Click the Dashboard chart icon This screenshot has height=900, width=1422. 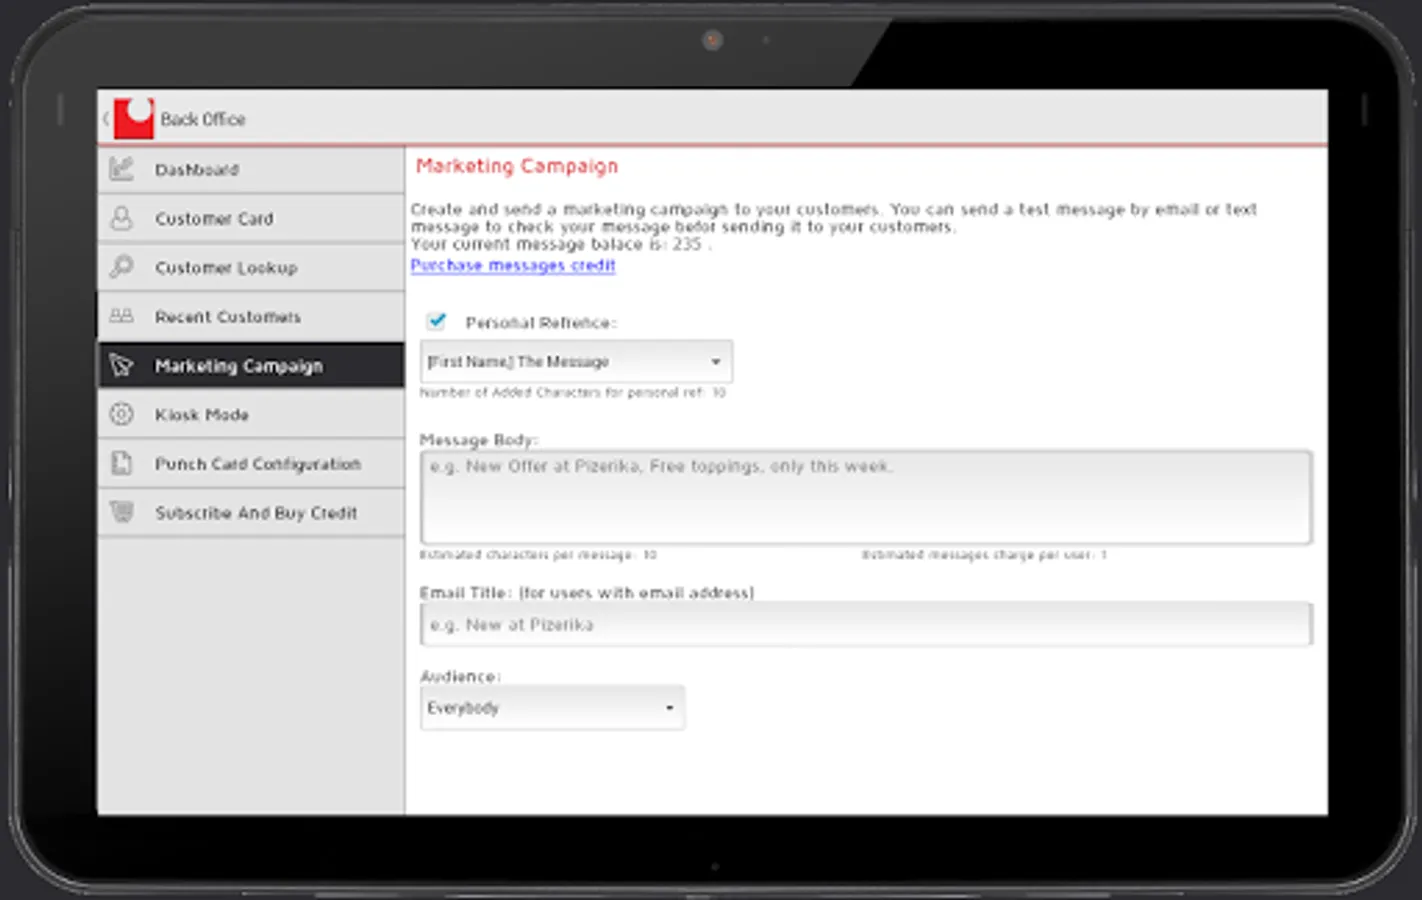coord(121,169)
